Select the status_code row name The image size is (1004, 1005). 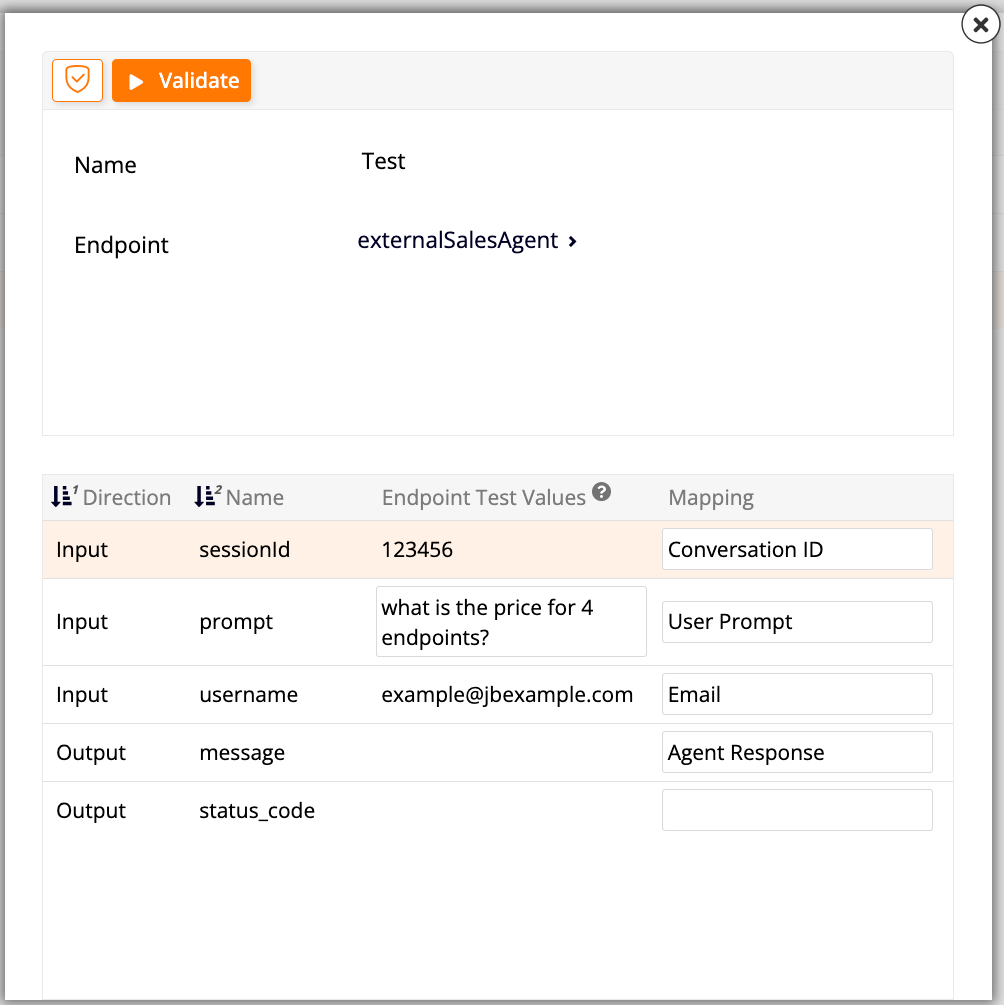256,811
